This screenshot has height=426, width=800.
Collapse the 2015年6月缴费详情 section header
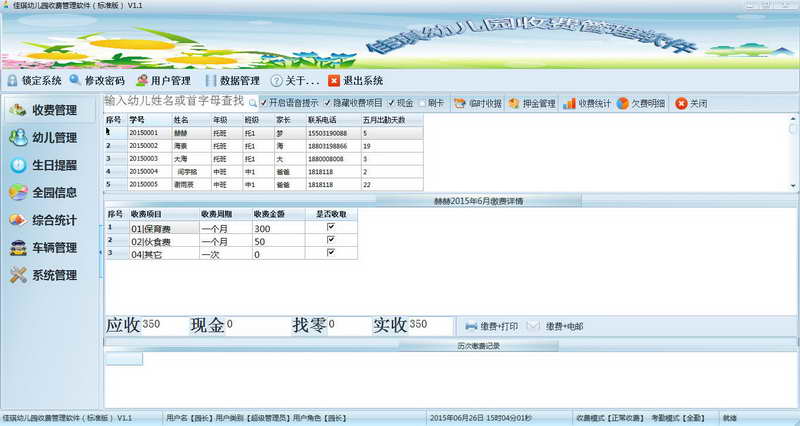[450, 200]
